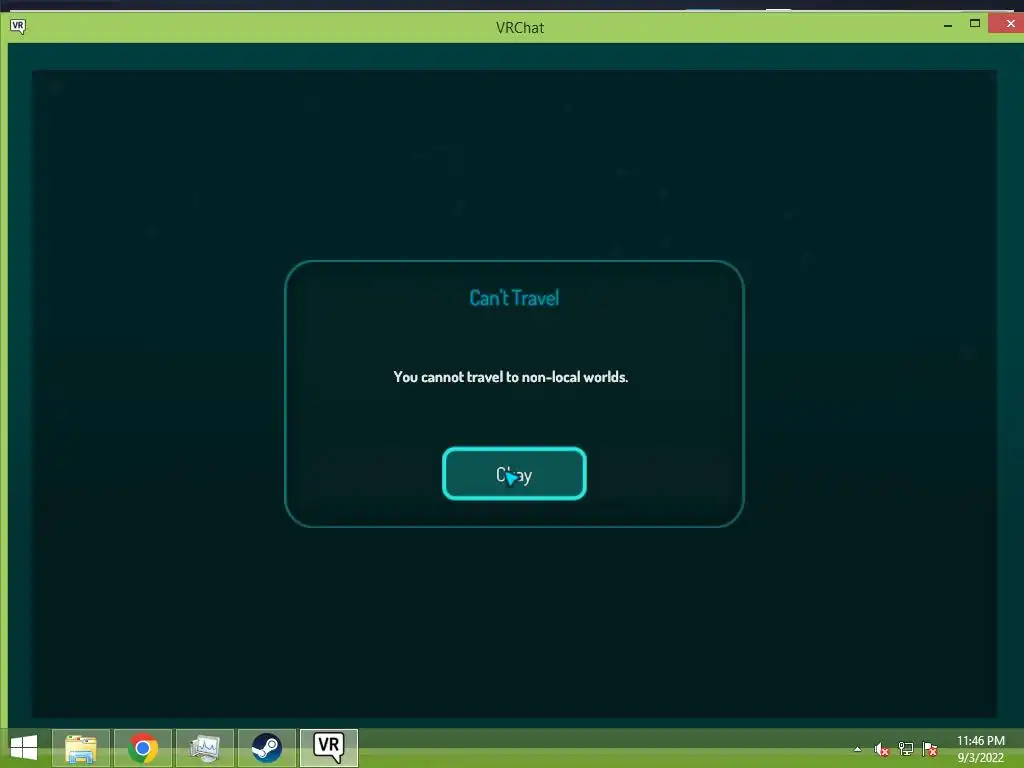Viewport: 1024px width, 768px height.
Task: Maximize the VRChat window
Action: (974, 24)
